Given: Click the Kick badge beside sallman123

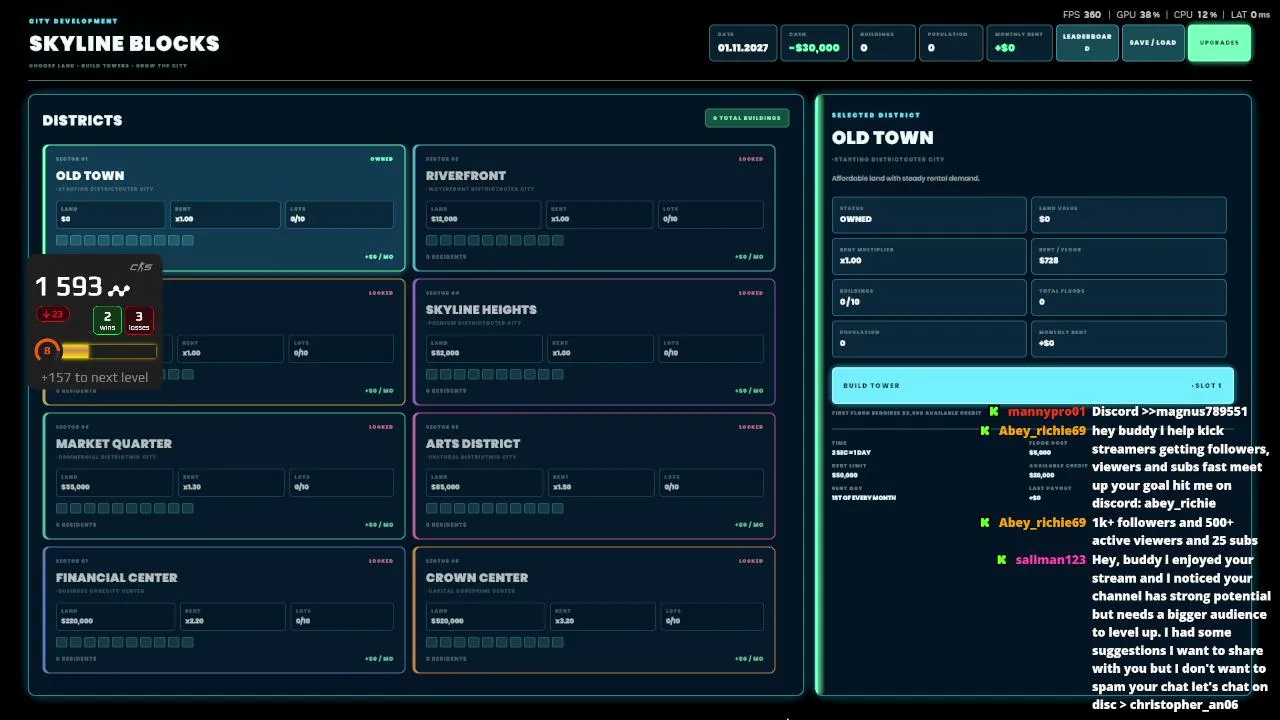Looking at the screenshot, I should pyautogui.click(x=1001, y=560).
